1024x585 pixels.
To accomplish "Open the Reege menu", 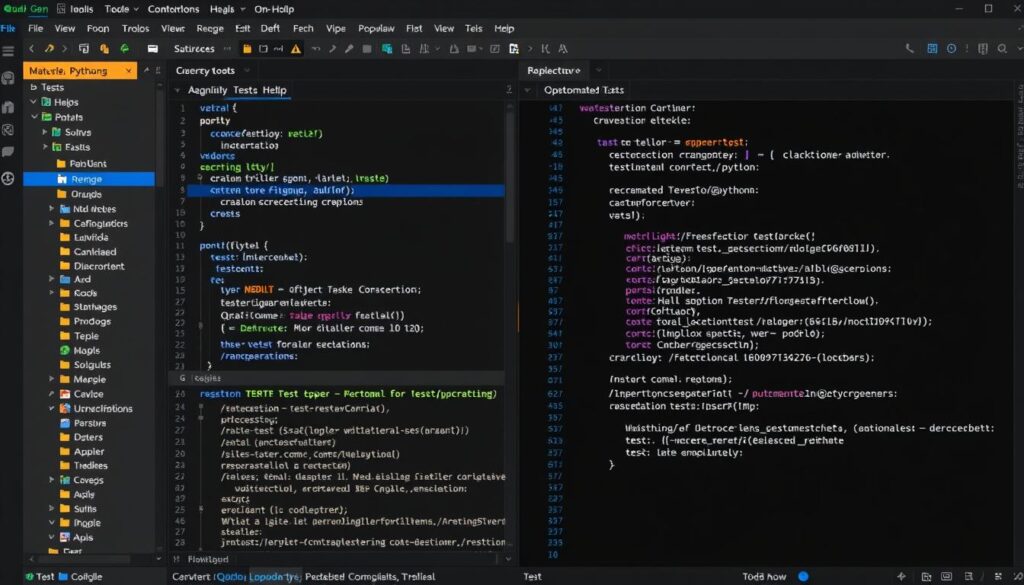I will [210, 29].
